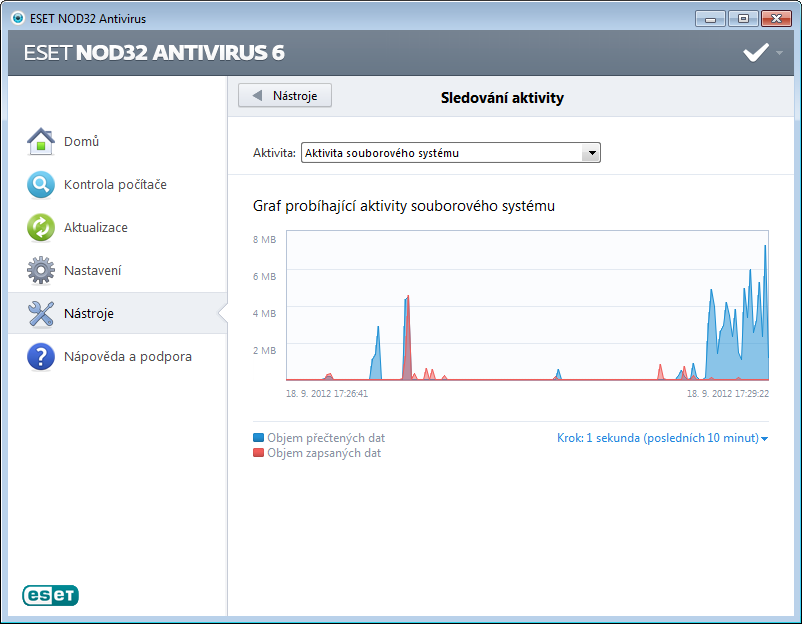Image resolution: width=802 pixels, height=624 pixels.
Task: Click the red Objem zapsaných dat swatch
Action: click(258, 453)
